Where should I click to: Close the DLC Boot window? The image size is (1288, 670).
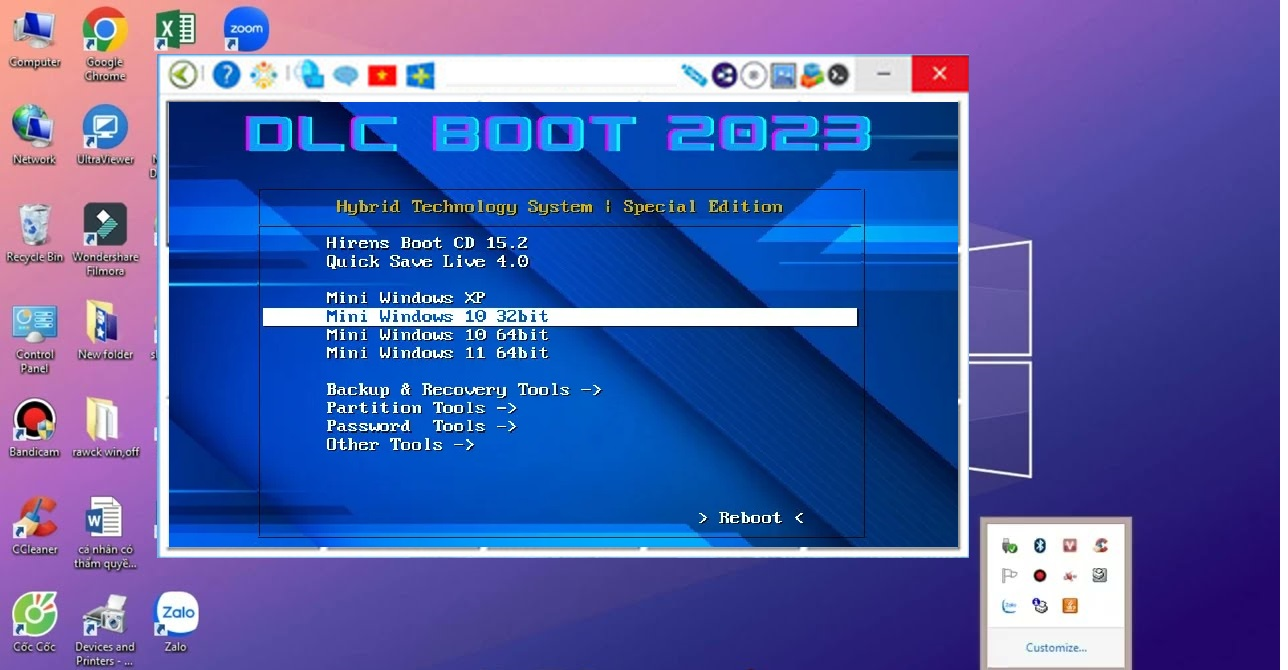point(939,74)
